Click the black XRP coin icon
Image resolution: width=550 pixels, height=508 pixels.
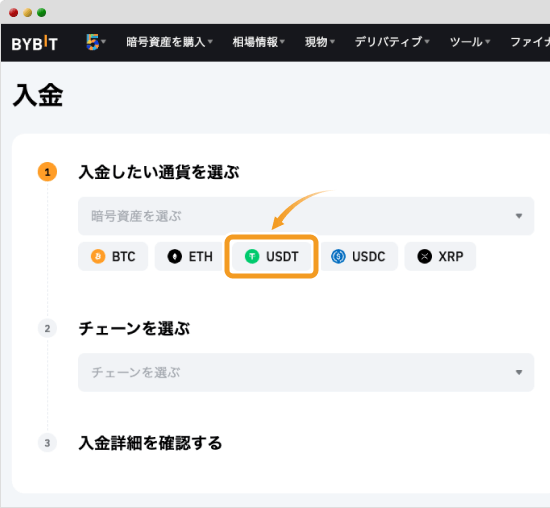424,256
